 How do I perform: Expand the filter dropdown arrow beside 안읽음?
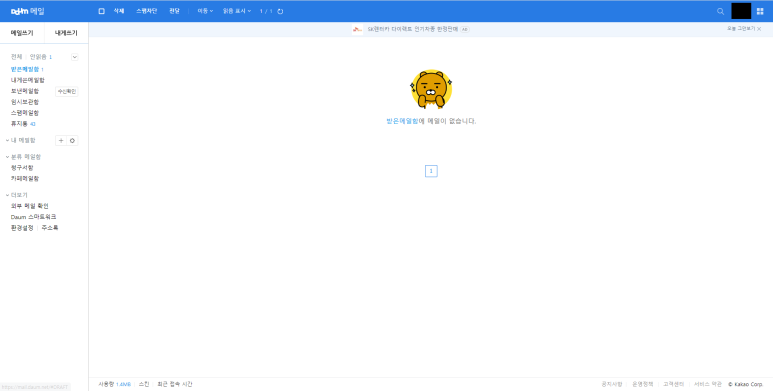pyautogui.click(x=74, y=57)
